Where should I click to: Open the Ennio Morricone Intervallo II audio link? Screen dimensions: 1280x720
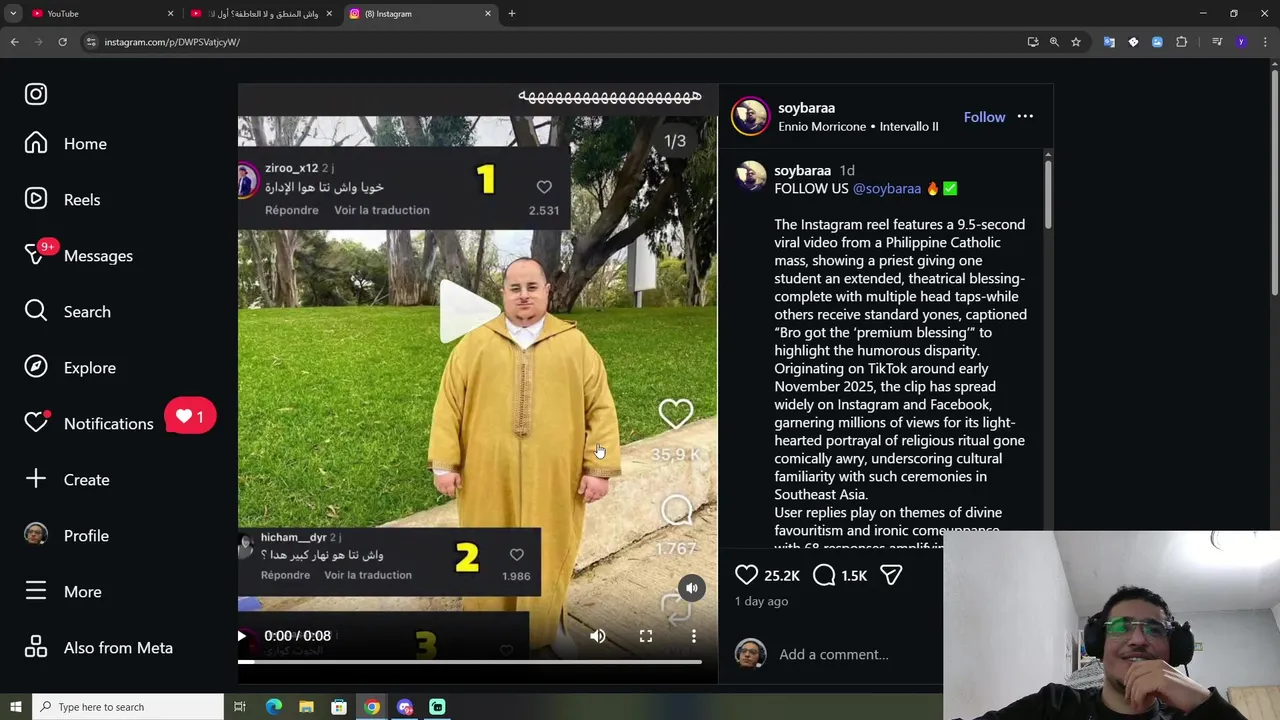pos(858,127)
